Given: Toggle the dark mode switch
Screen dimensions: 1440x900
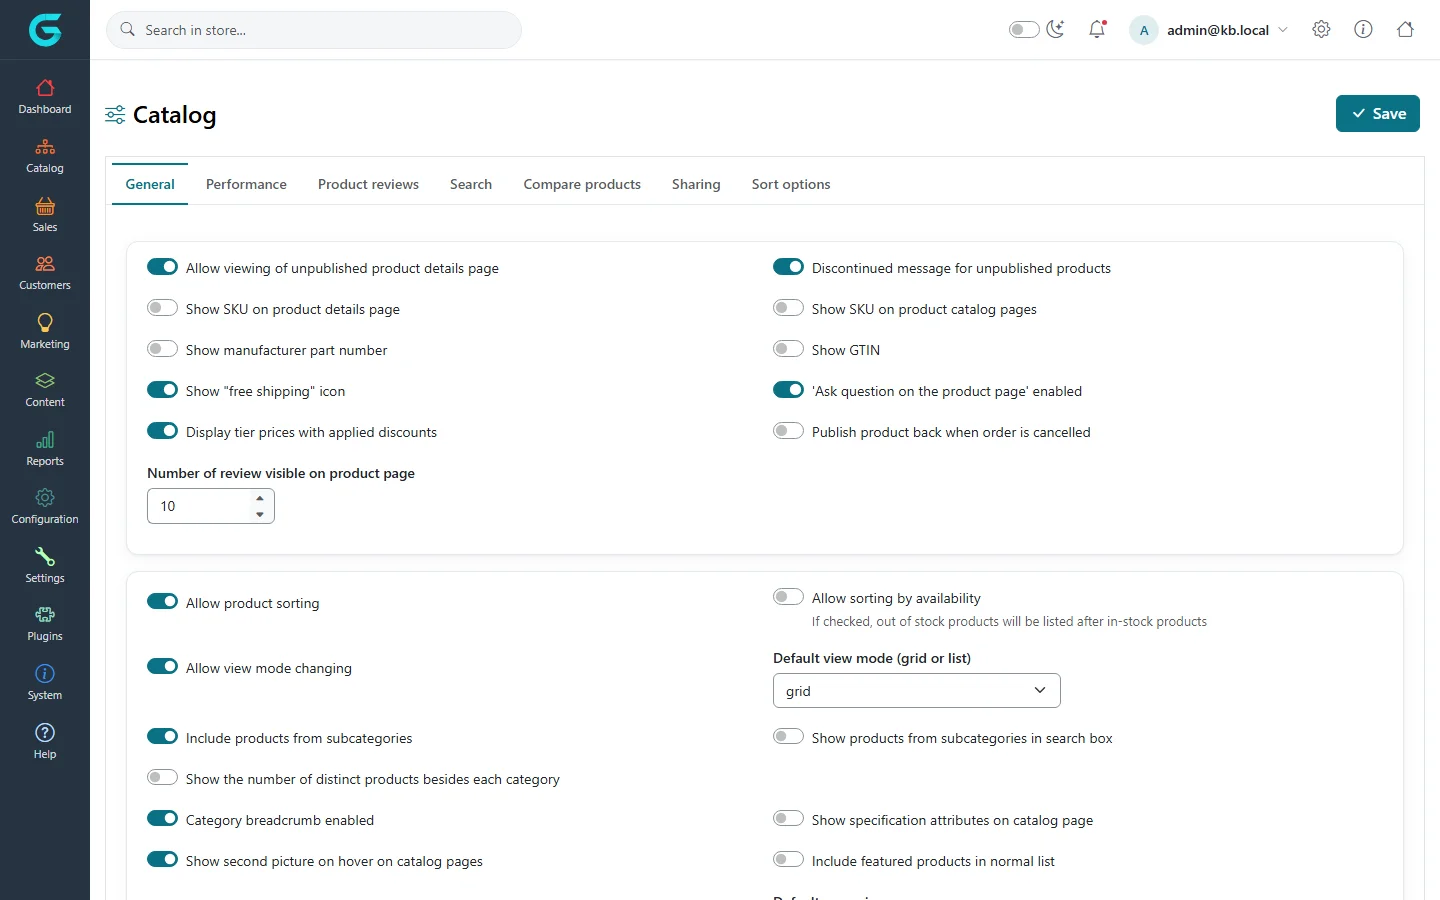Looking at the screenshot, I should 1024,30.
